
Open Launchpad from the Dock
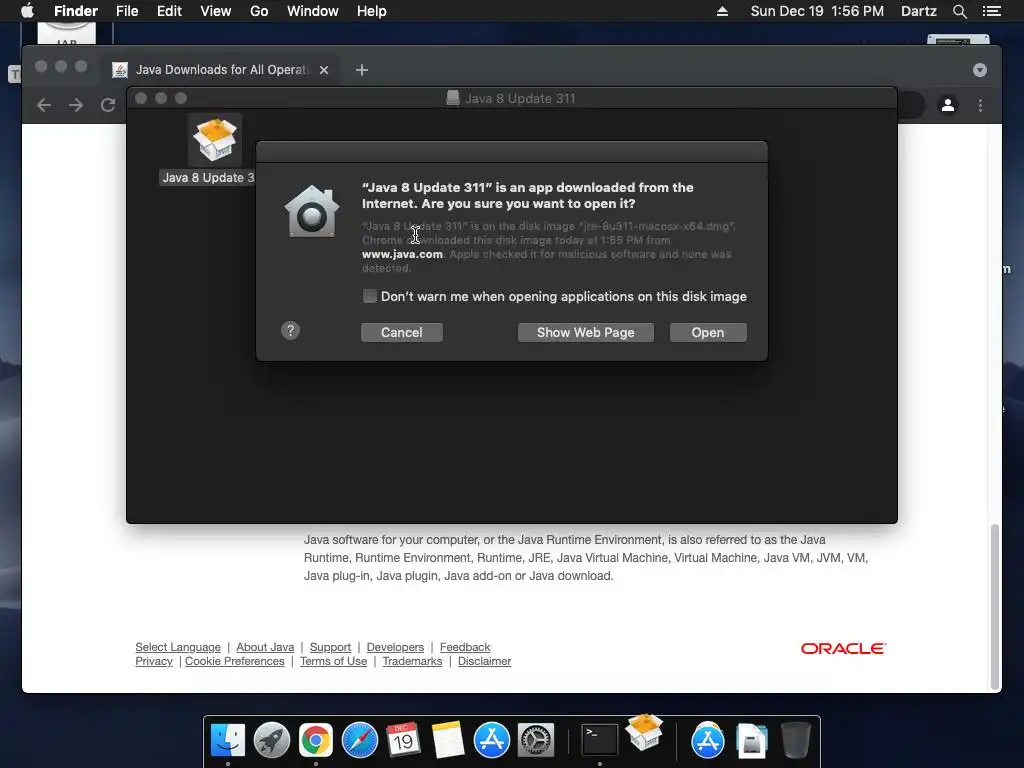point(272,741)
